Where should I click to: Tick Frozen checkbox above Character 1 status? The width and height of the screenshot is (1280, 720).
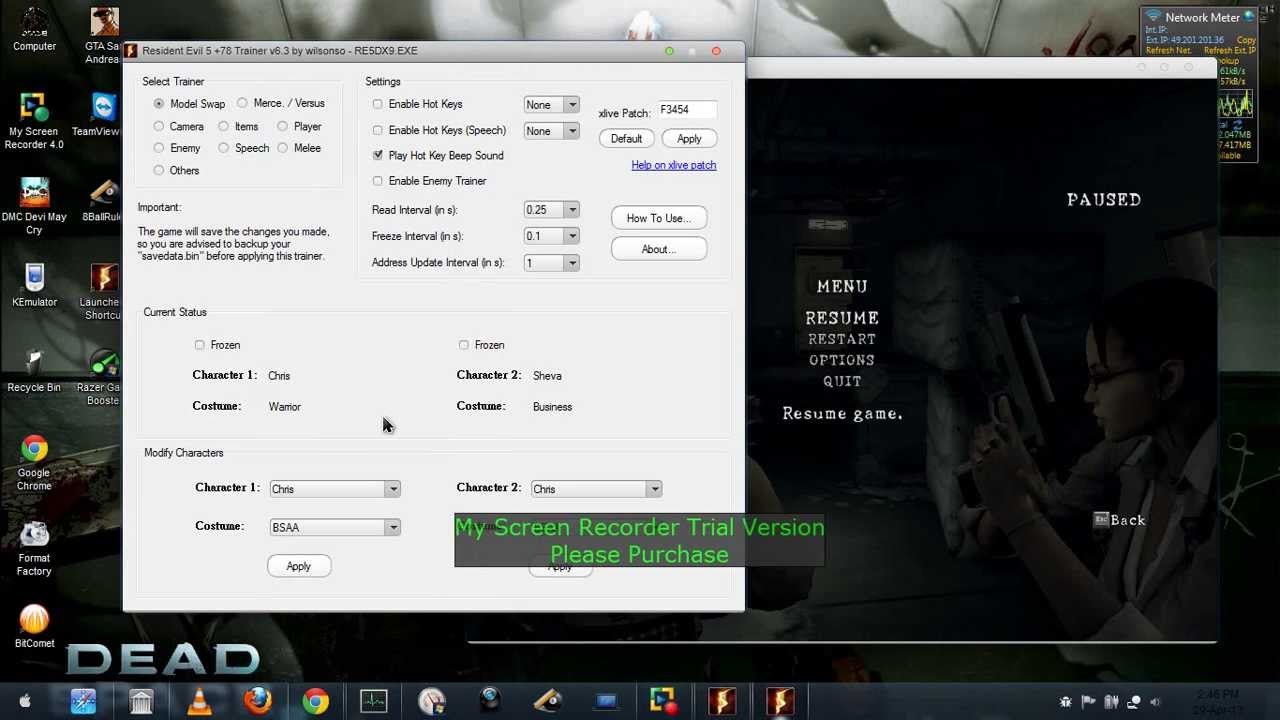pyautogui.click(x=200, y=345)
